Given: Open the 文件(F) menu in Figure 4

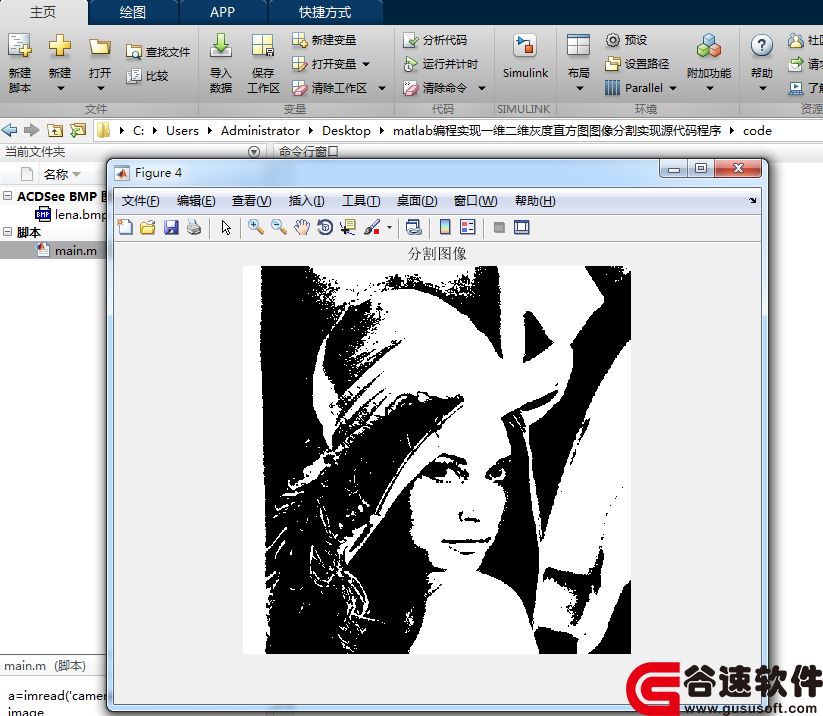Looking at the screenshot, I should pos(140,201).
